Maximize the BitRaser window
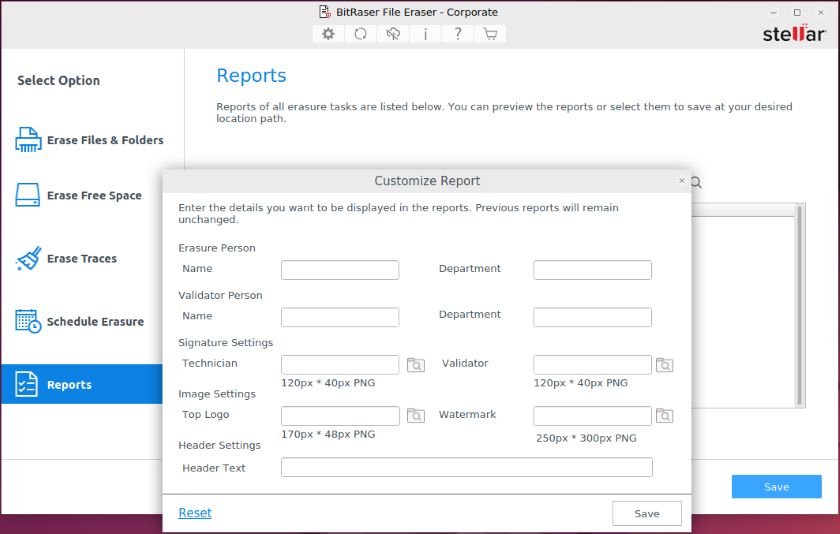 pyautogui.click(x=797, y=12)
